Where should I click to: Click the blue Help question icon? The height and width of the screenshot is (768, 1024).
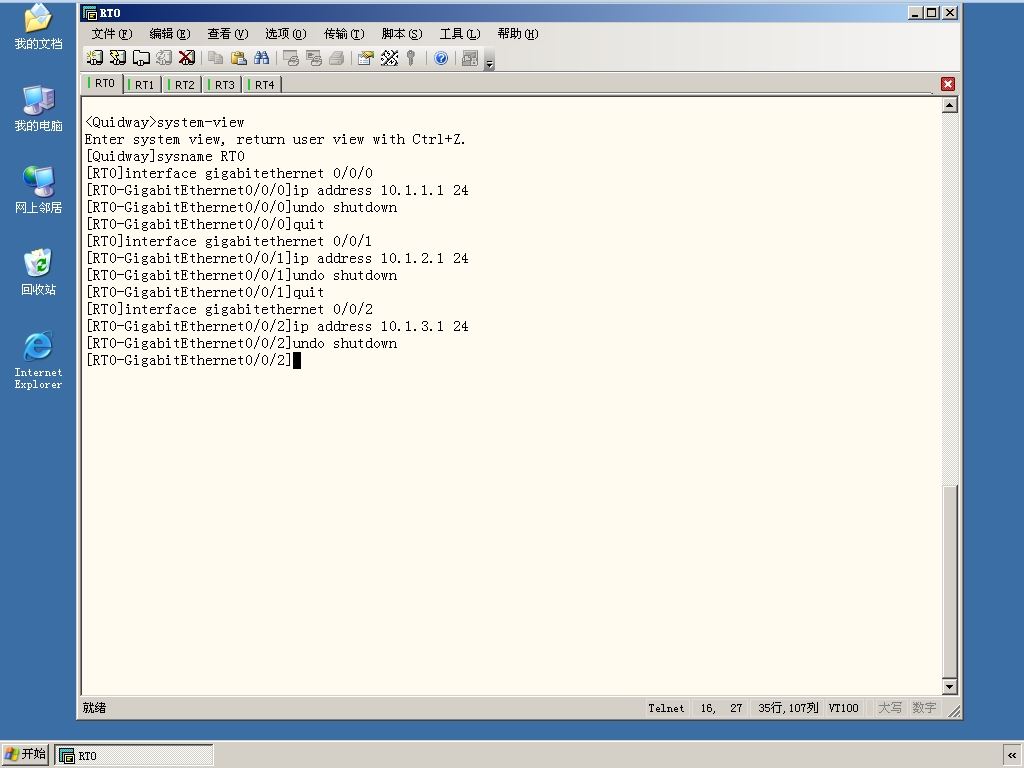click(441, 58)
